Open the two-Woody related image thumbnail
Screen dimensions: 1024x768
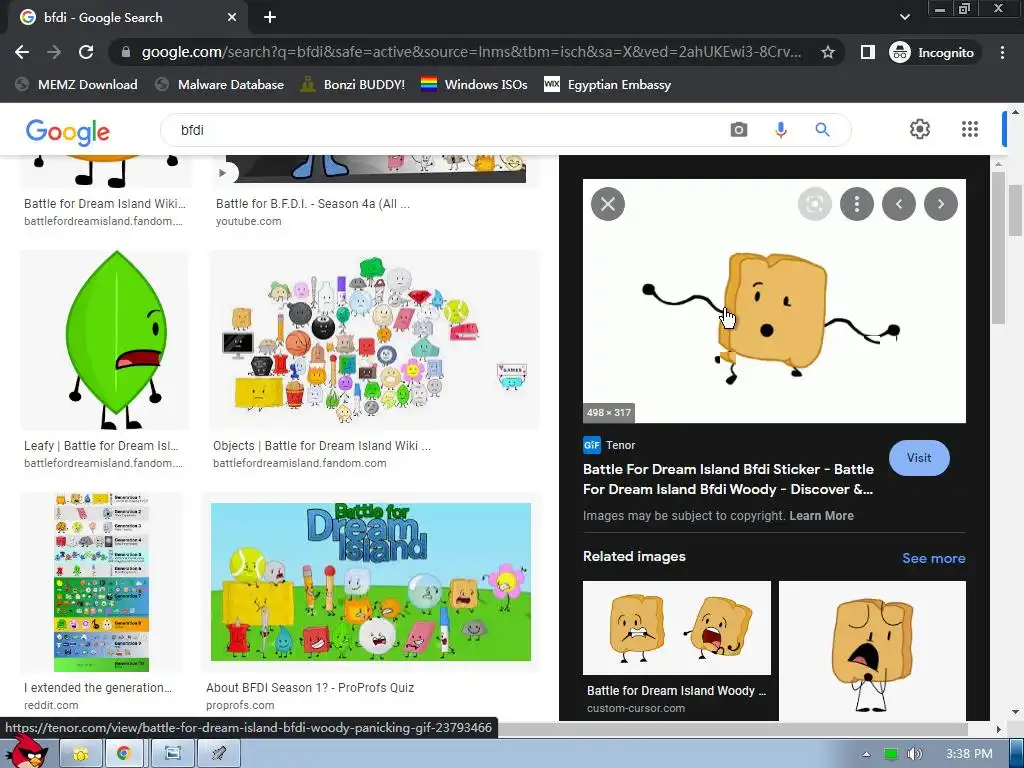coord(677,628)
